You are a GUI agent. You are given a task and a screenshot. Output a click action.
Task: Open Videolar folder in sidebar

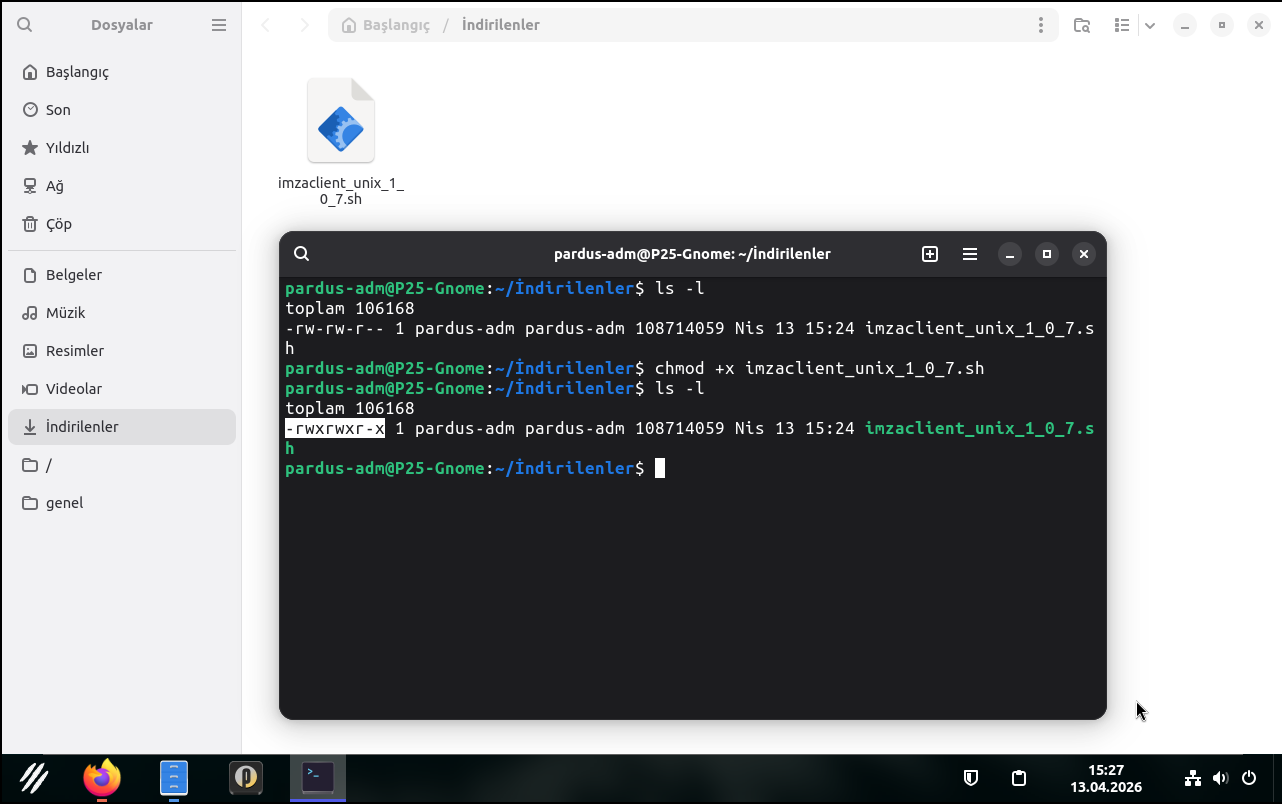(122, 389)
